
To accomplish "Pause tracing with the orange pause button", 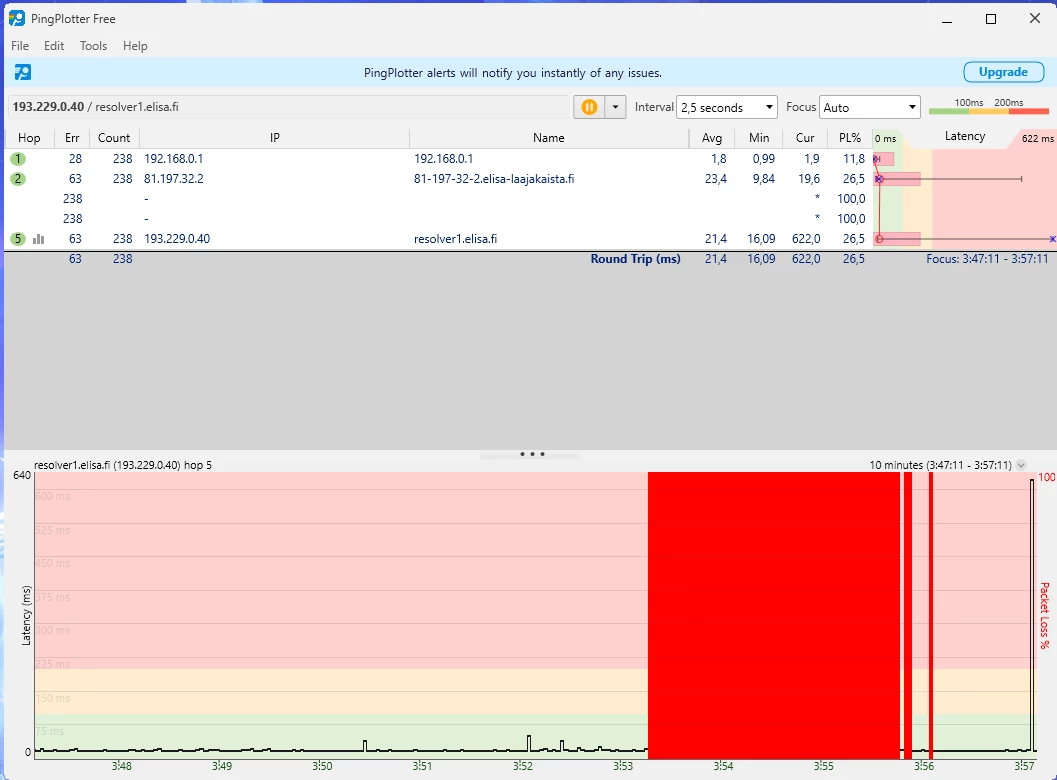I will click(x=589, y=107).
